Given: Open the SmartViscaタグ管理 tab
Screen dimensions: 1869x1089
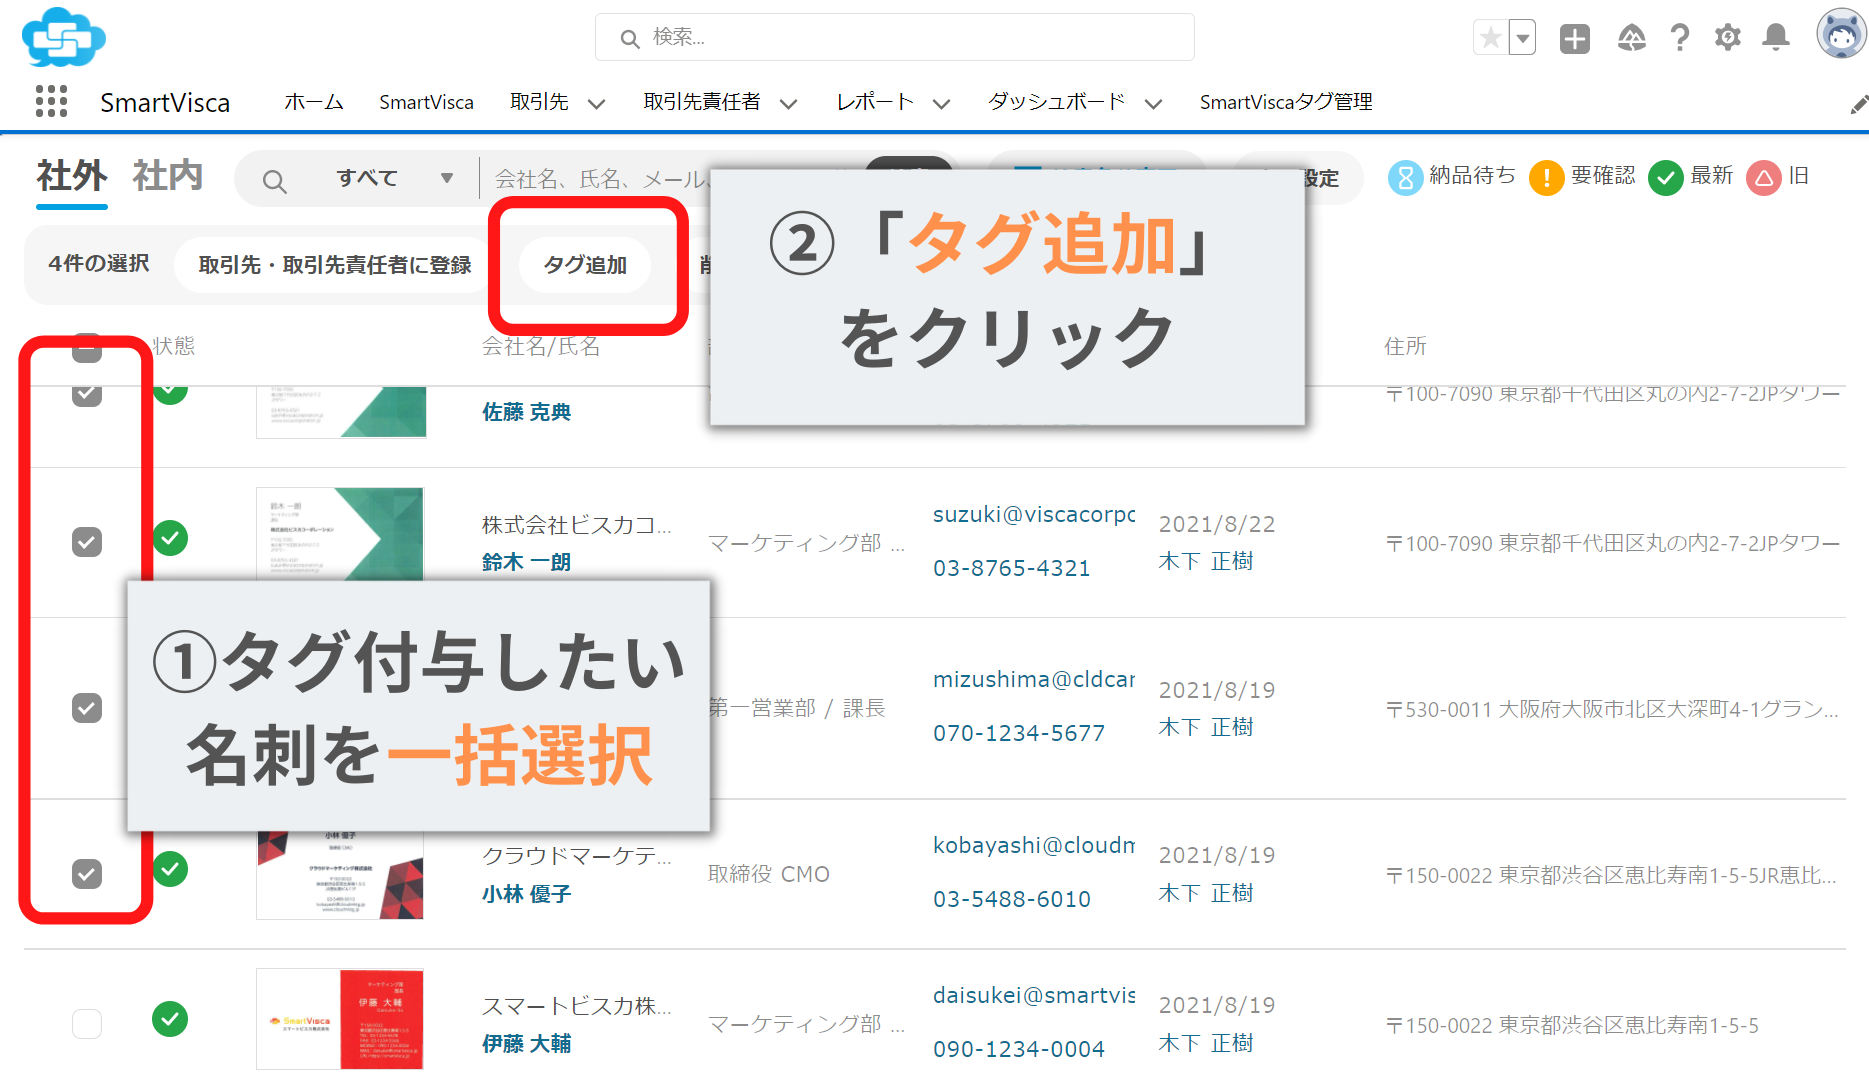Looking at the screenshot, I should tap(1286, 102).
